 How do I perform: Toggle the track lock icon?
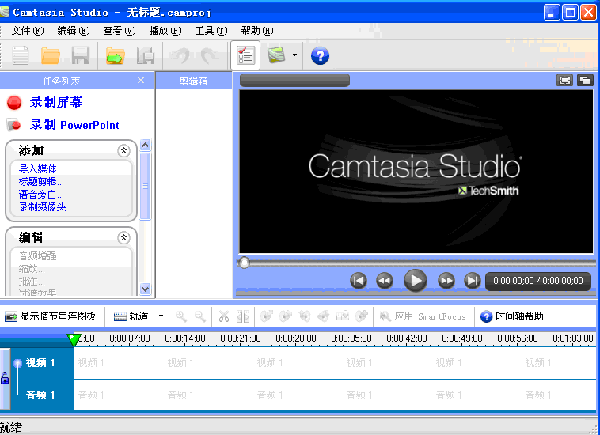pos(5,378)
